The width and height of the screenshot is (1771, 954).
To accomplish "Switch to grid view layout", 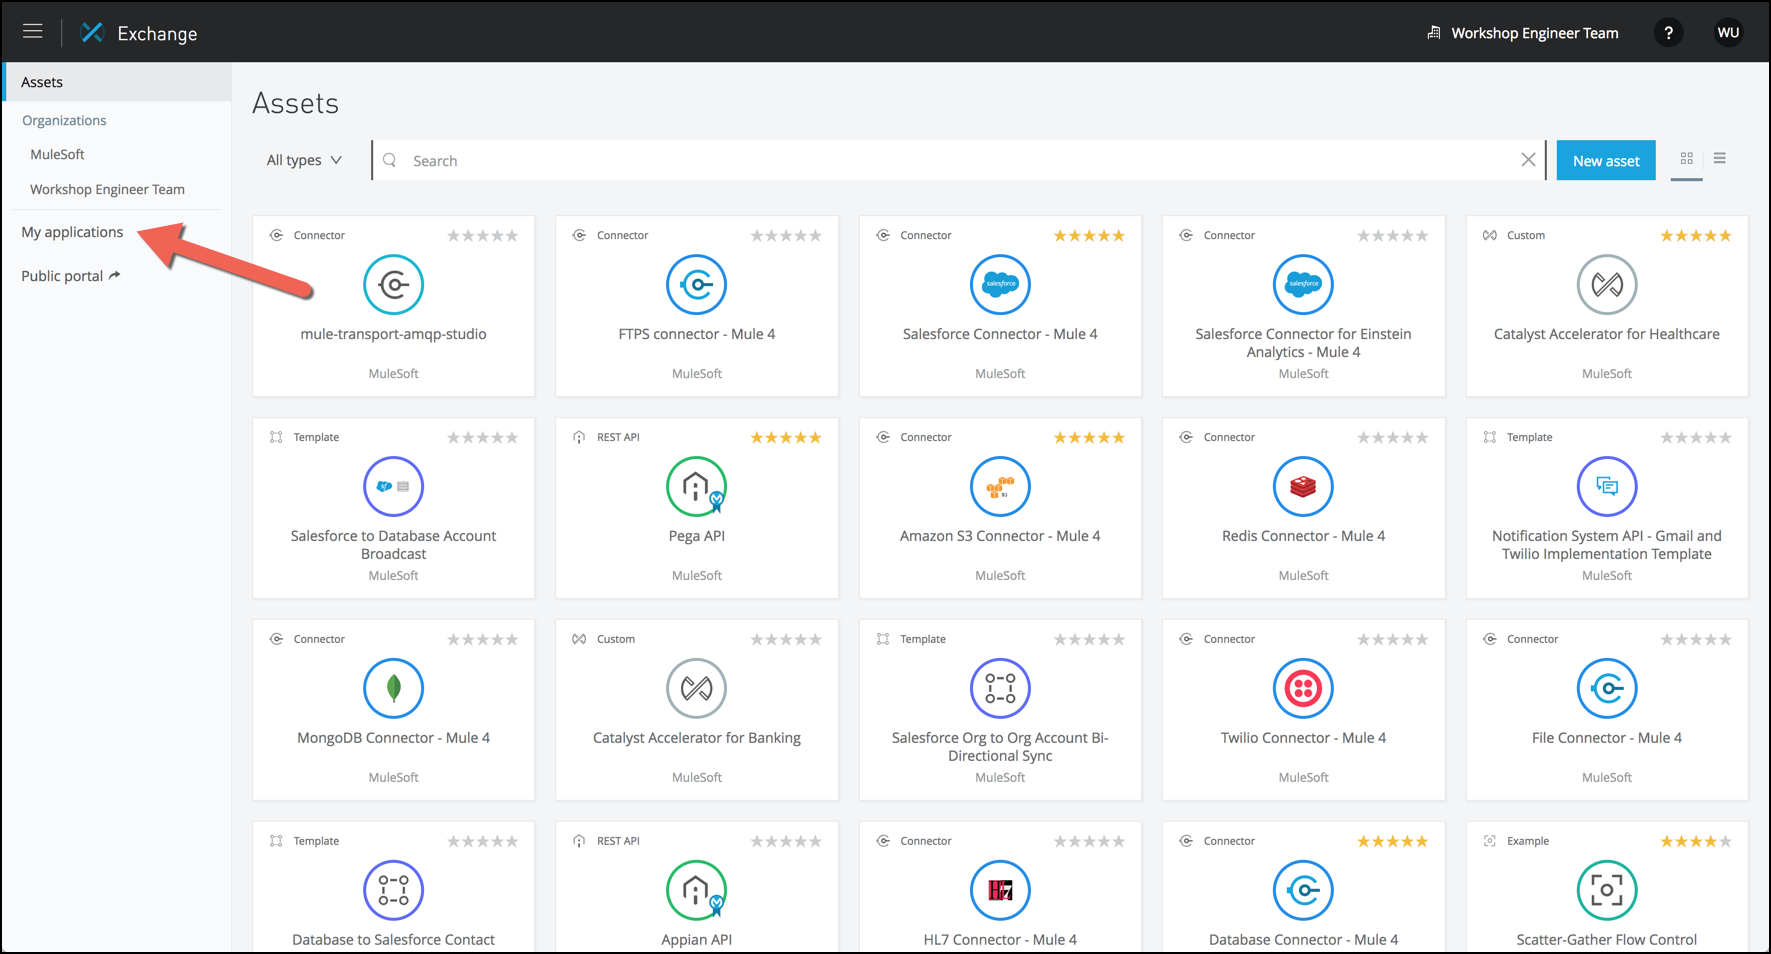I will (x=1687, y=159).
